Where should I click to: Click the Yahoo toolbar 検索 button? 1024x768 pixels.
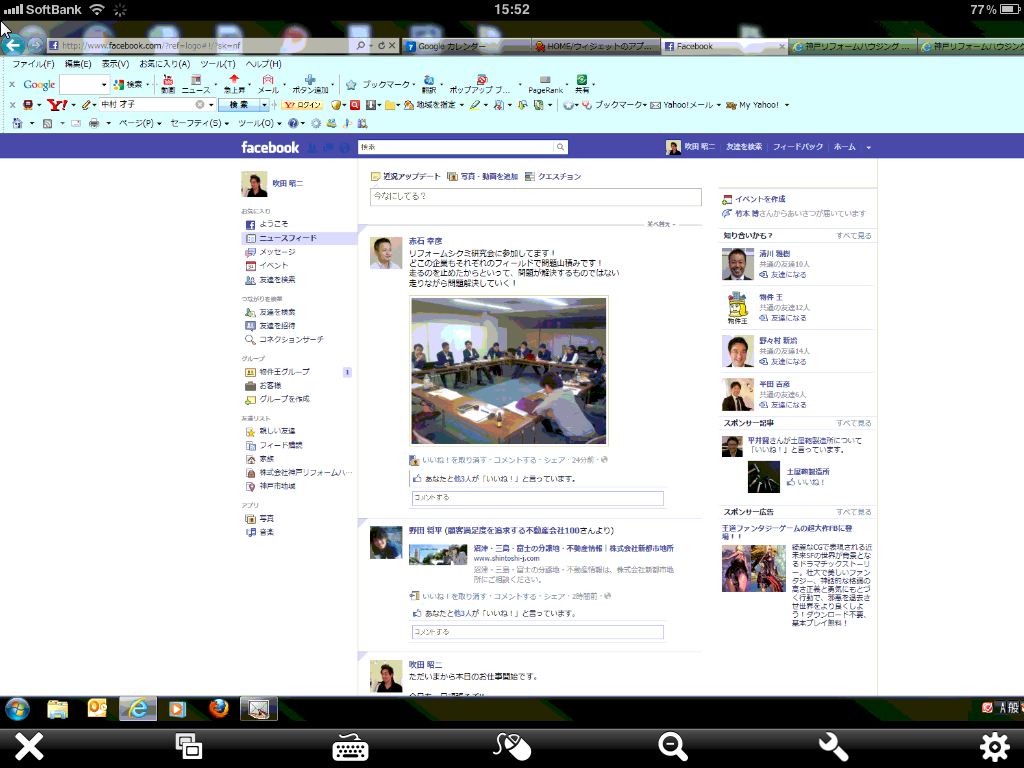click(x=239, y=104)
